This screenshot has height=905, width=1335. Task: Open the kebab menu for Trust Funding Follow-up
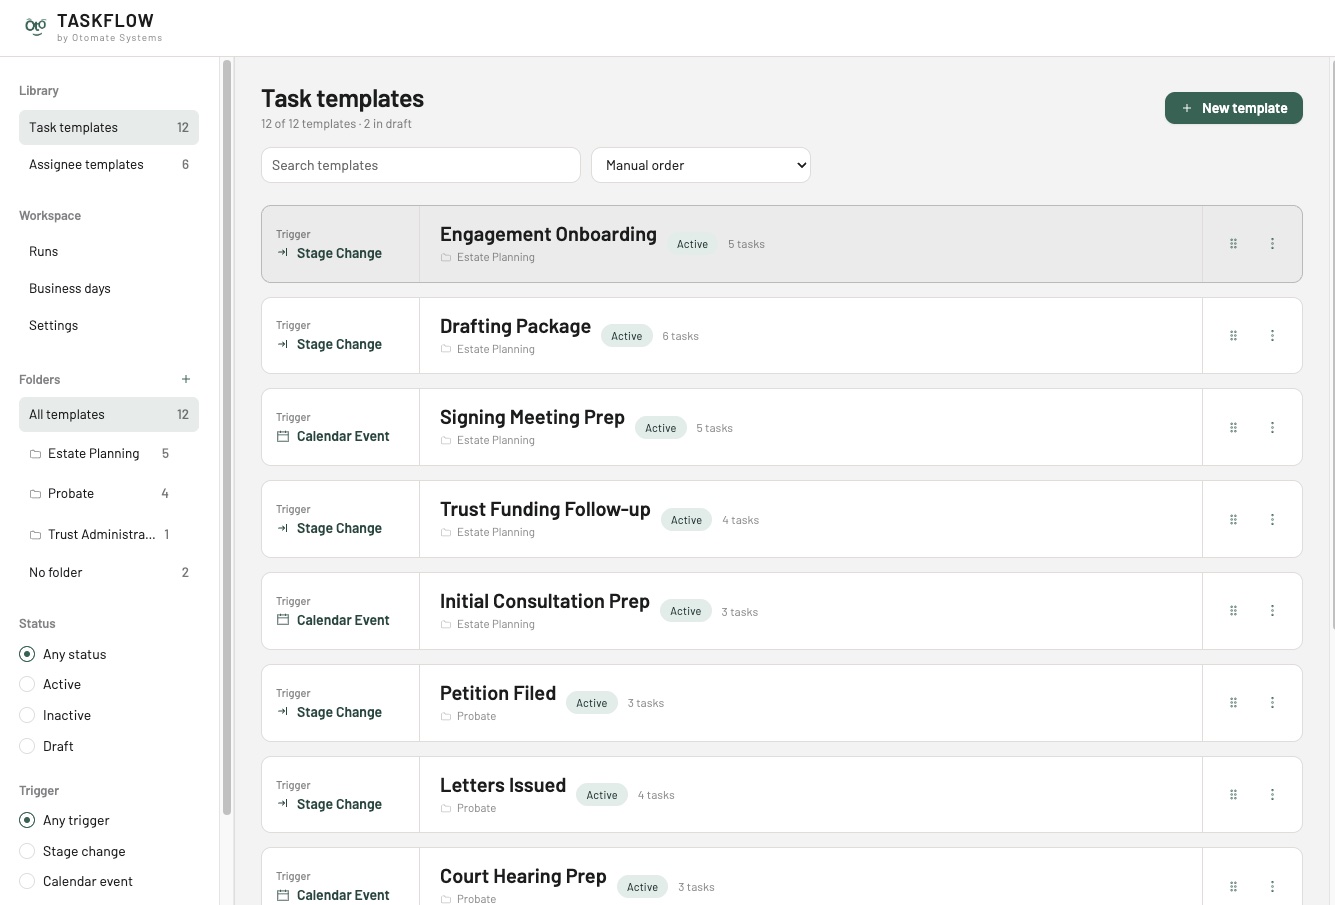[1272, 520]
